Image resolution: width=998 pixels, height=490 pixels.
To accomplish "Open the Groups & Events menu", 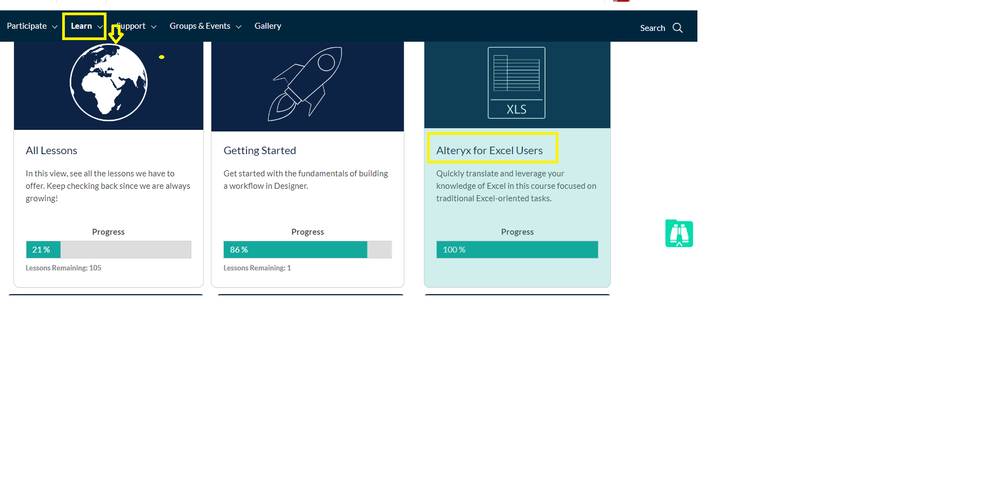I will (x=200, y=26).
